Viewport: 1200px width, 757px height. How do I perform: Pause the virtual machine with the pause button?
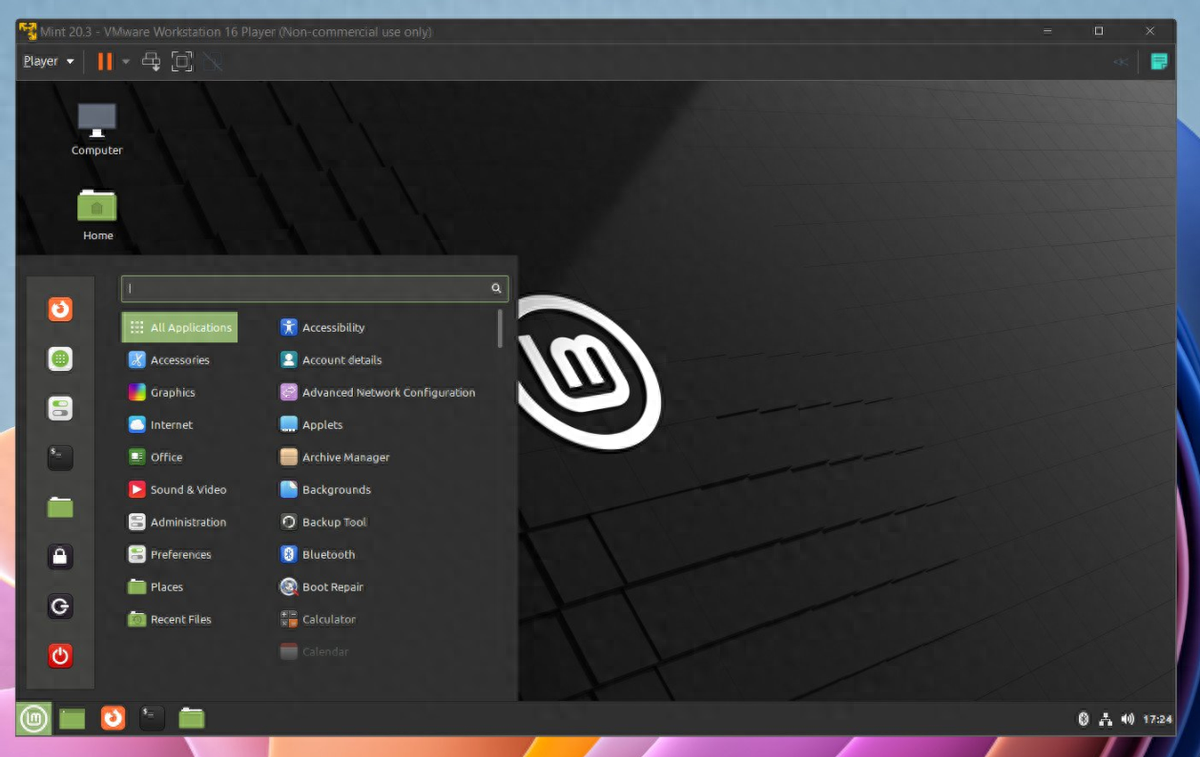pos(104,62)
